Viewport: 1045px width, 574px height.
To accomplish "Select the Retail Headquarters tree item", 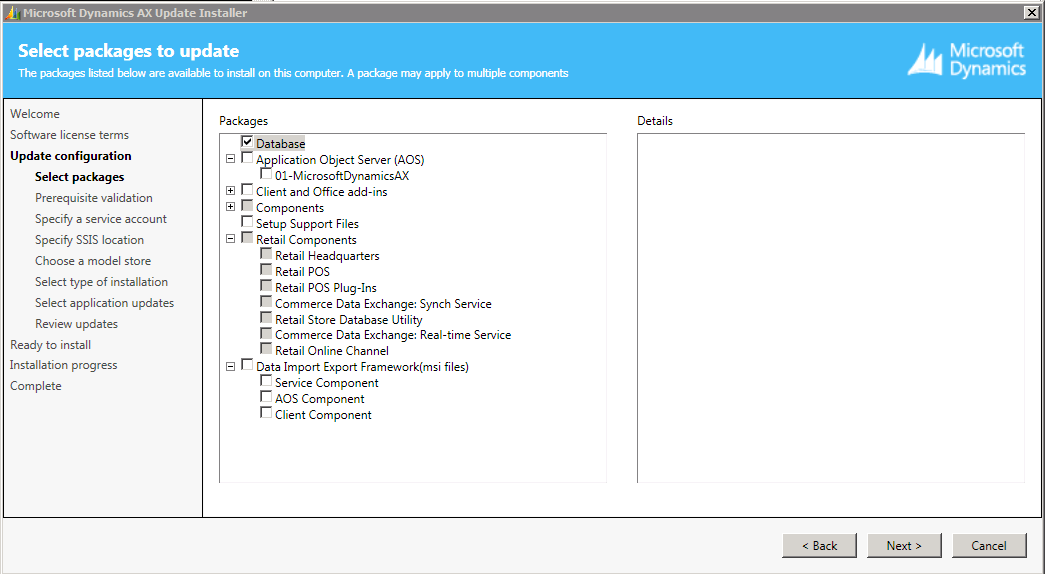I will coord(327,256).
